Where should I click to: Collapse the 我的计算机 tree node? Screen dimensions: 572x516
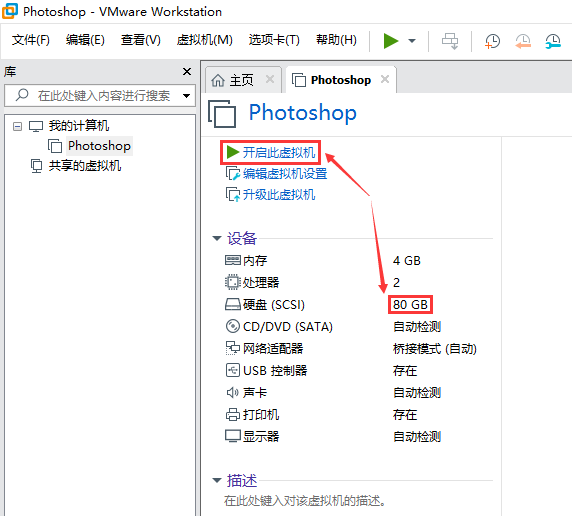click(x=17, y=127)
